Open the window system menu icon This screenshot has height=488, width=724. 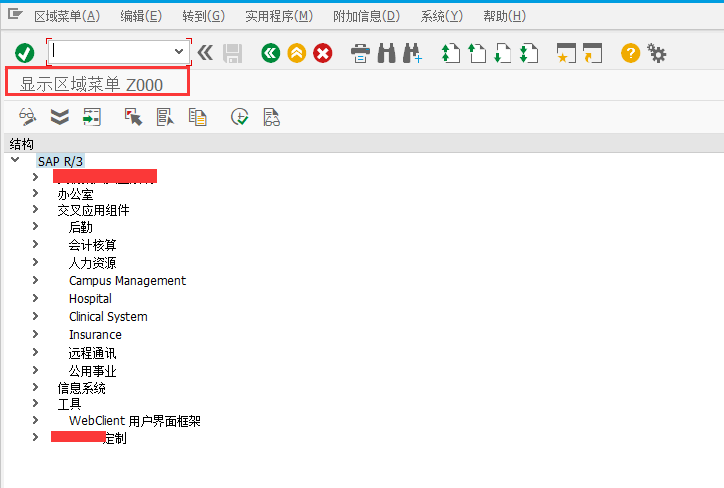[x=15, y=14]
